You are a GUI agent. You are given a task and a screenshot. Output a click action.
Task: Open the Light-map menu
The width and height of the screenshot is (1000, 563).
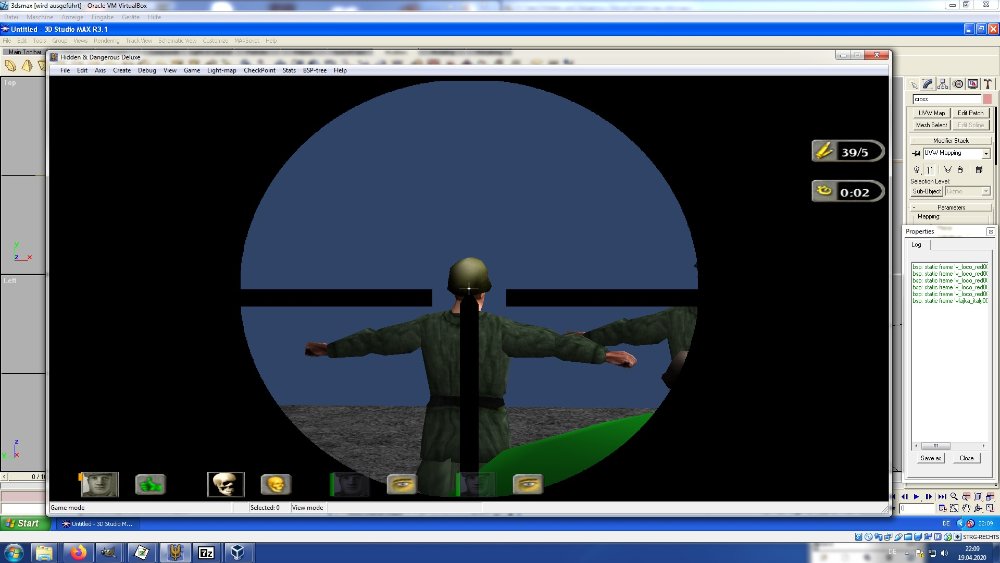[221, 71]
